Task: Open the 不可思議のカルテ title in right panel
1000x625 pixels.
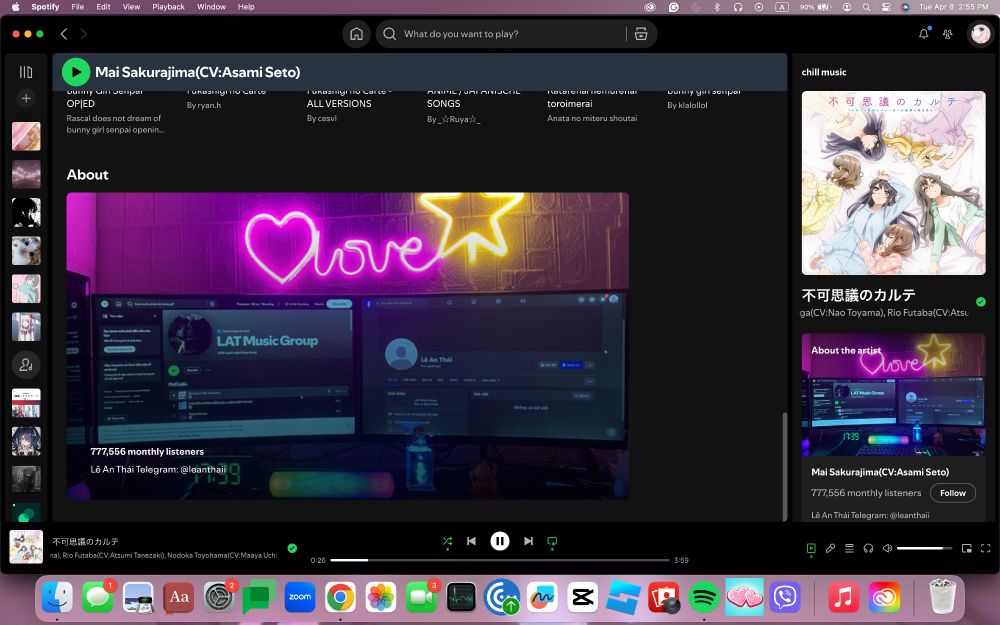Action: click(x=858, y=295)
